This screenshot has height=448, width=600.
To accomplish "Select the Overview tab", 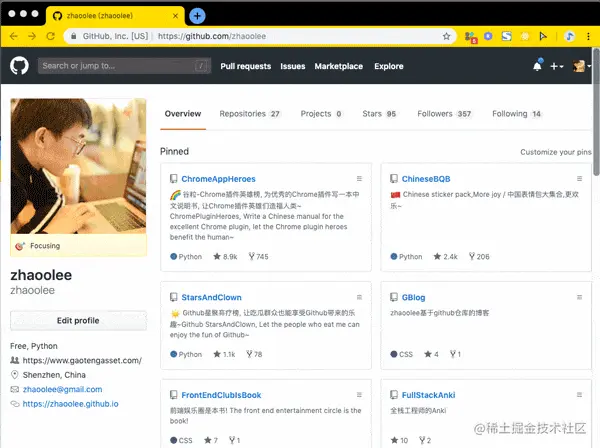I will [x=183, y=114].
